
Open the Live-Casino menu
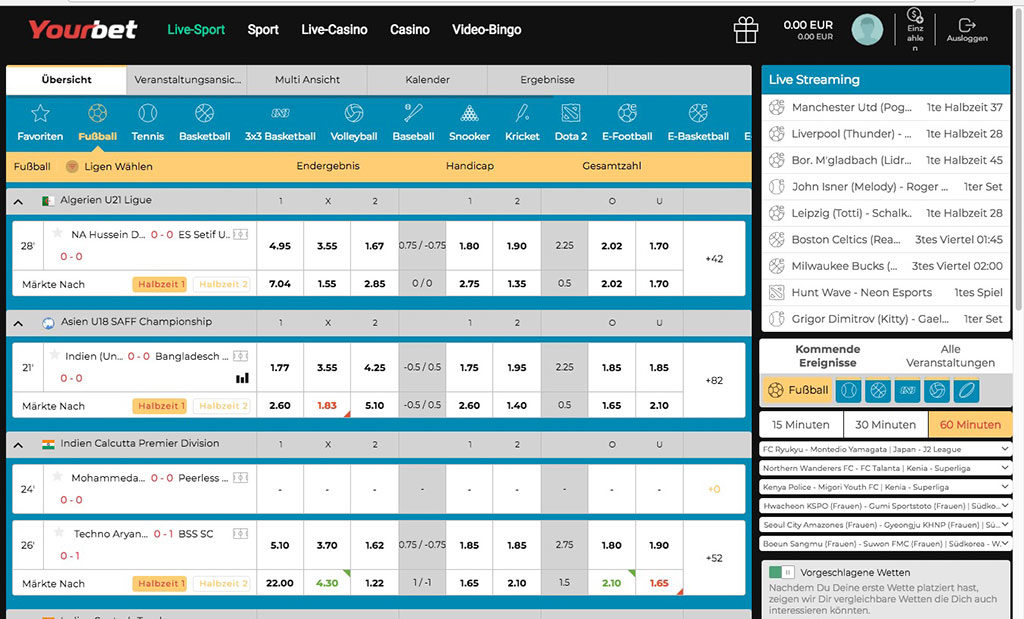pos(334,29)
